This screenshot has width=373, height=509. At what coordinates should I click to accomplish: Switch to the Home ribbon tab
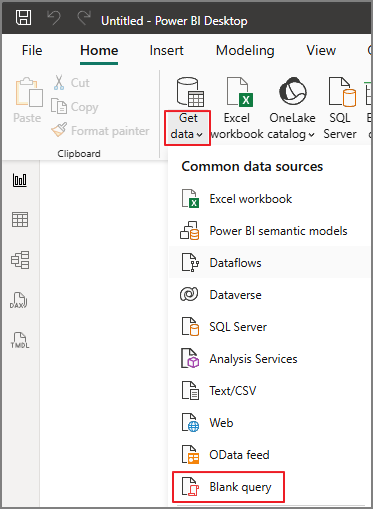[x=99, y=51]
